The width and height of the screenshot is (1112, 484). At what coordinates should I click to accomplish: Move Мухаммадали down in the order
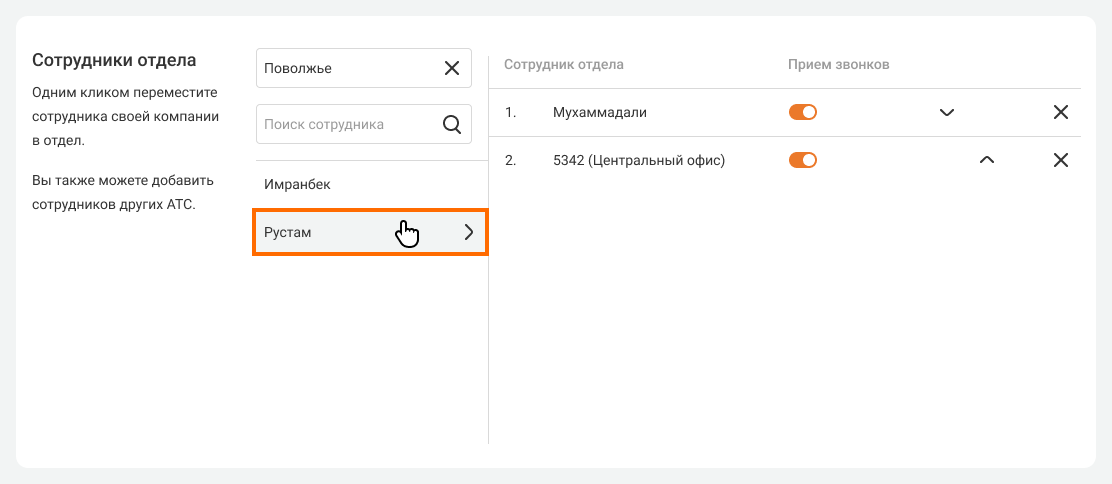(947, 112)
